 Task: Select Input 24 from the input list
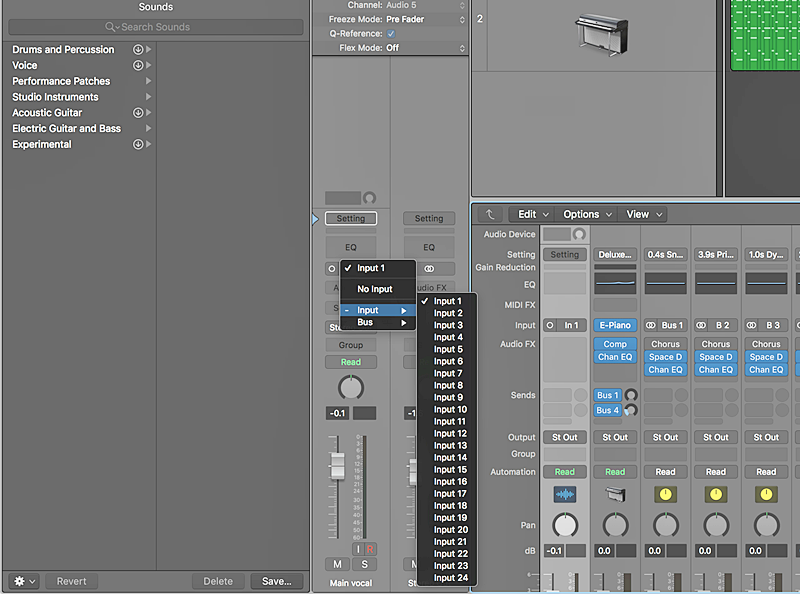point(447,578)
